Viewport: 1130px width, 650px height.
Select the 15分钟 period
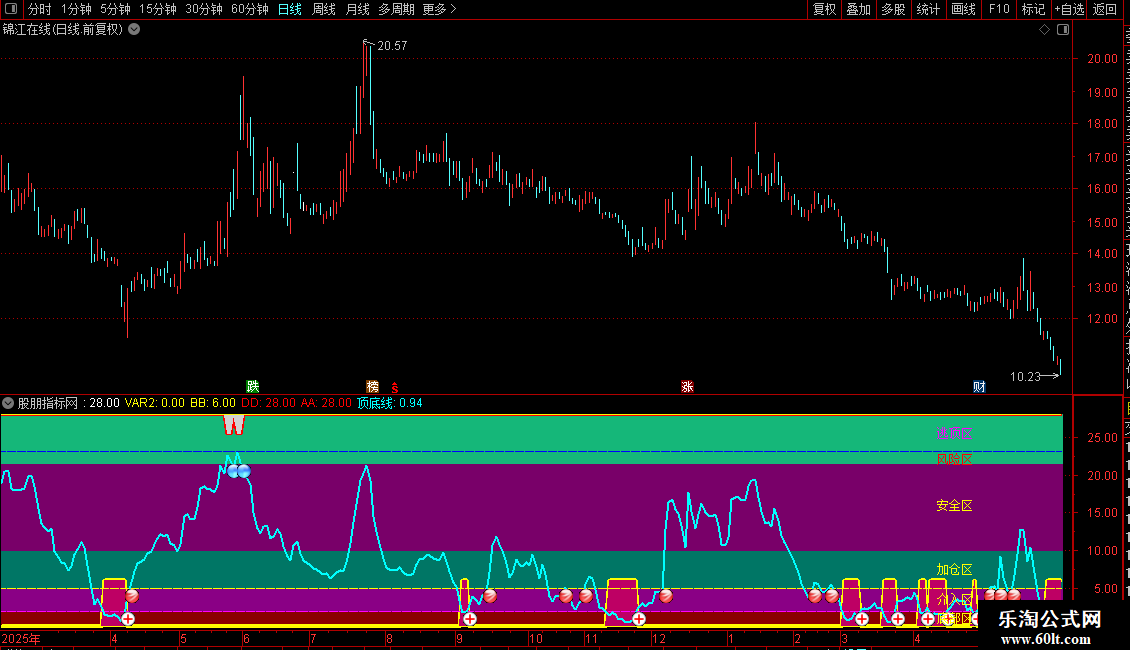(x=158, y=9)
